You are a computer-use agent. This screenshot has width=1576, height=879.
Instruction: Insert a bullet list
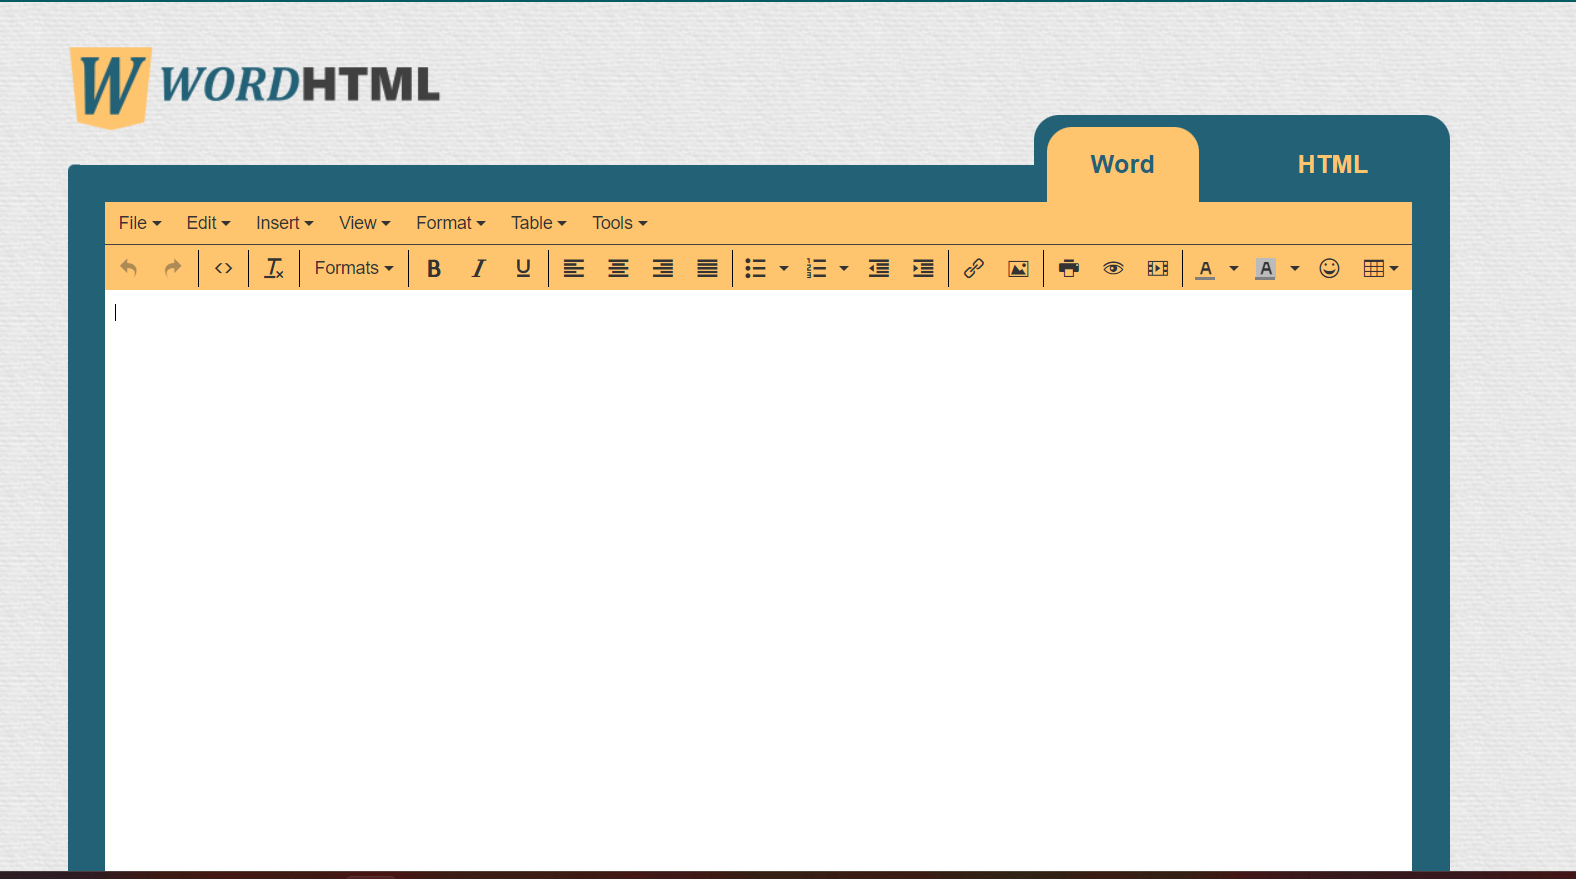756,268
